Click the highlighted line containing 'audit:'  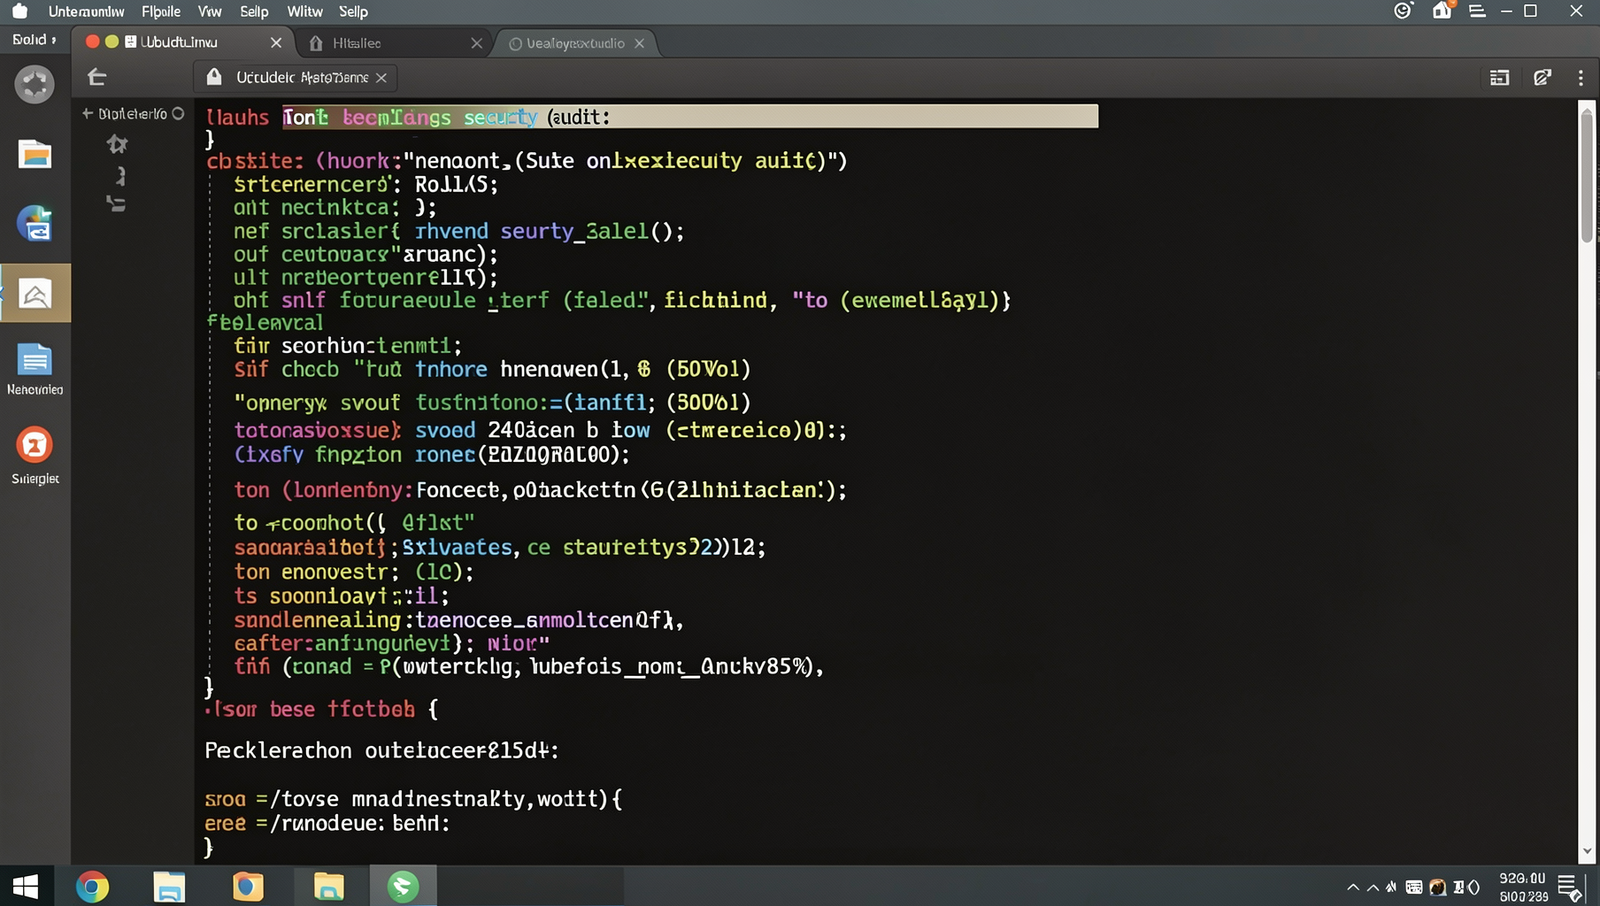[690, 117]
